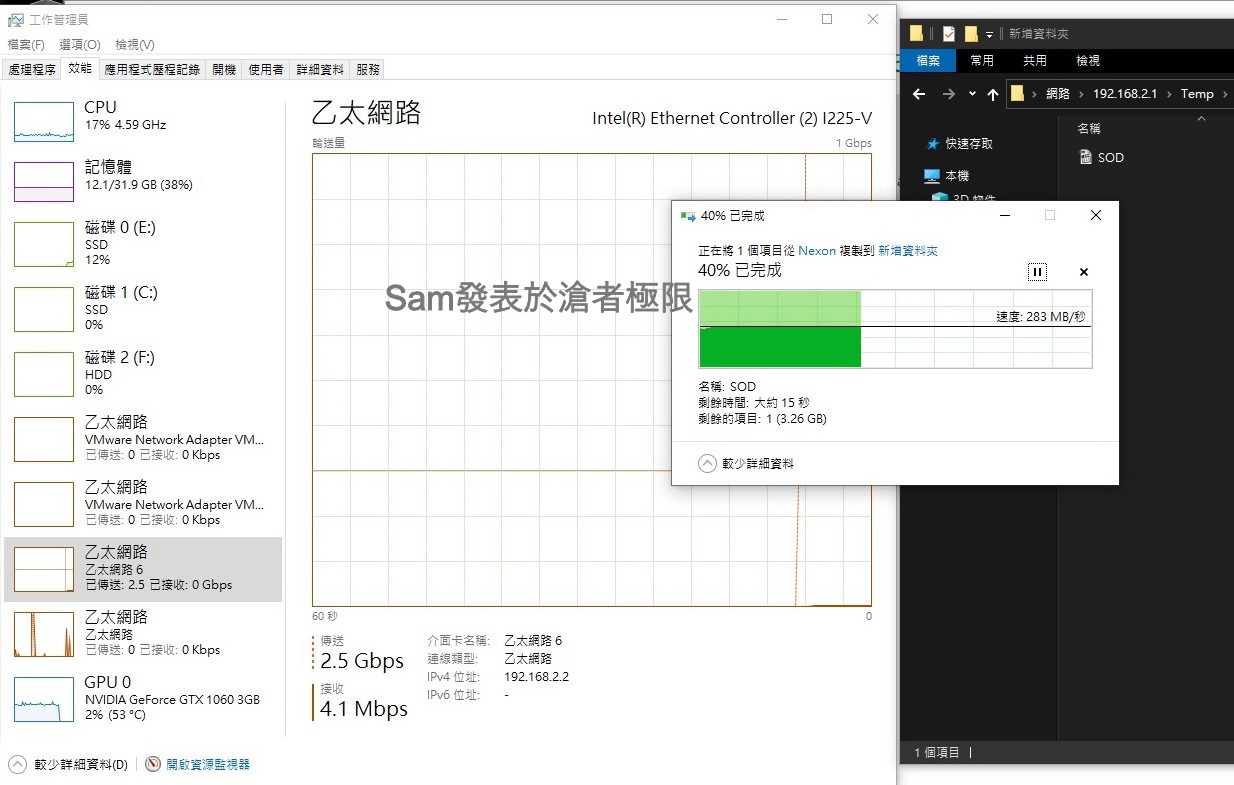Select the 乙太網路 entry with orange spikes graph

coord(143,633)
